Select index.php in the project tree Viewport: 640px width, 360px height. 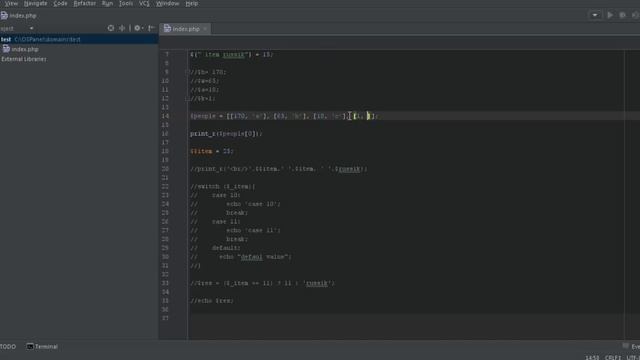pyautogui.click(x=24, y=49)
